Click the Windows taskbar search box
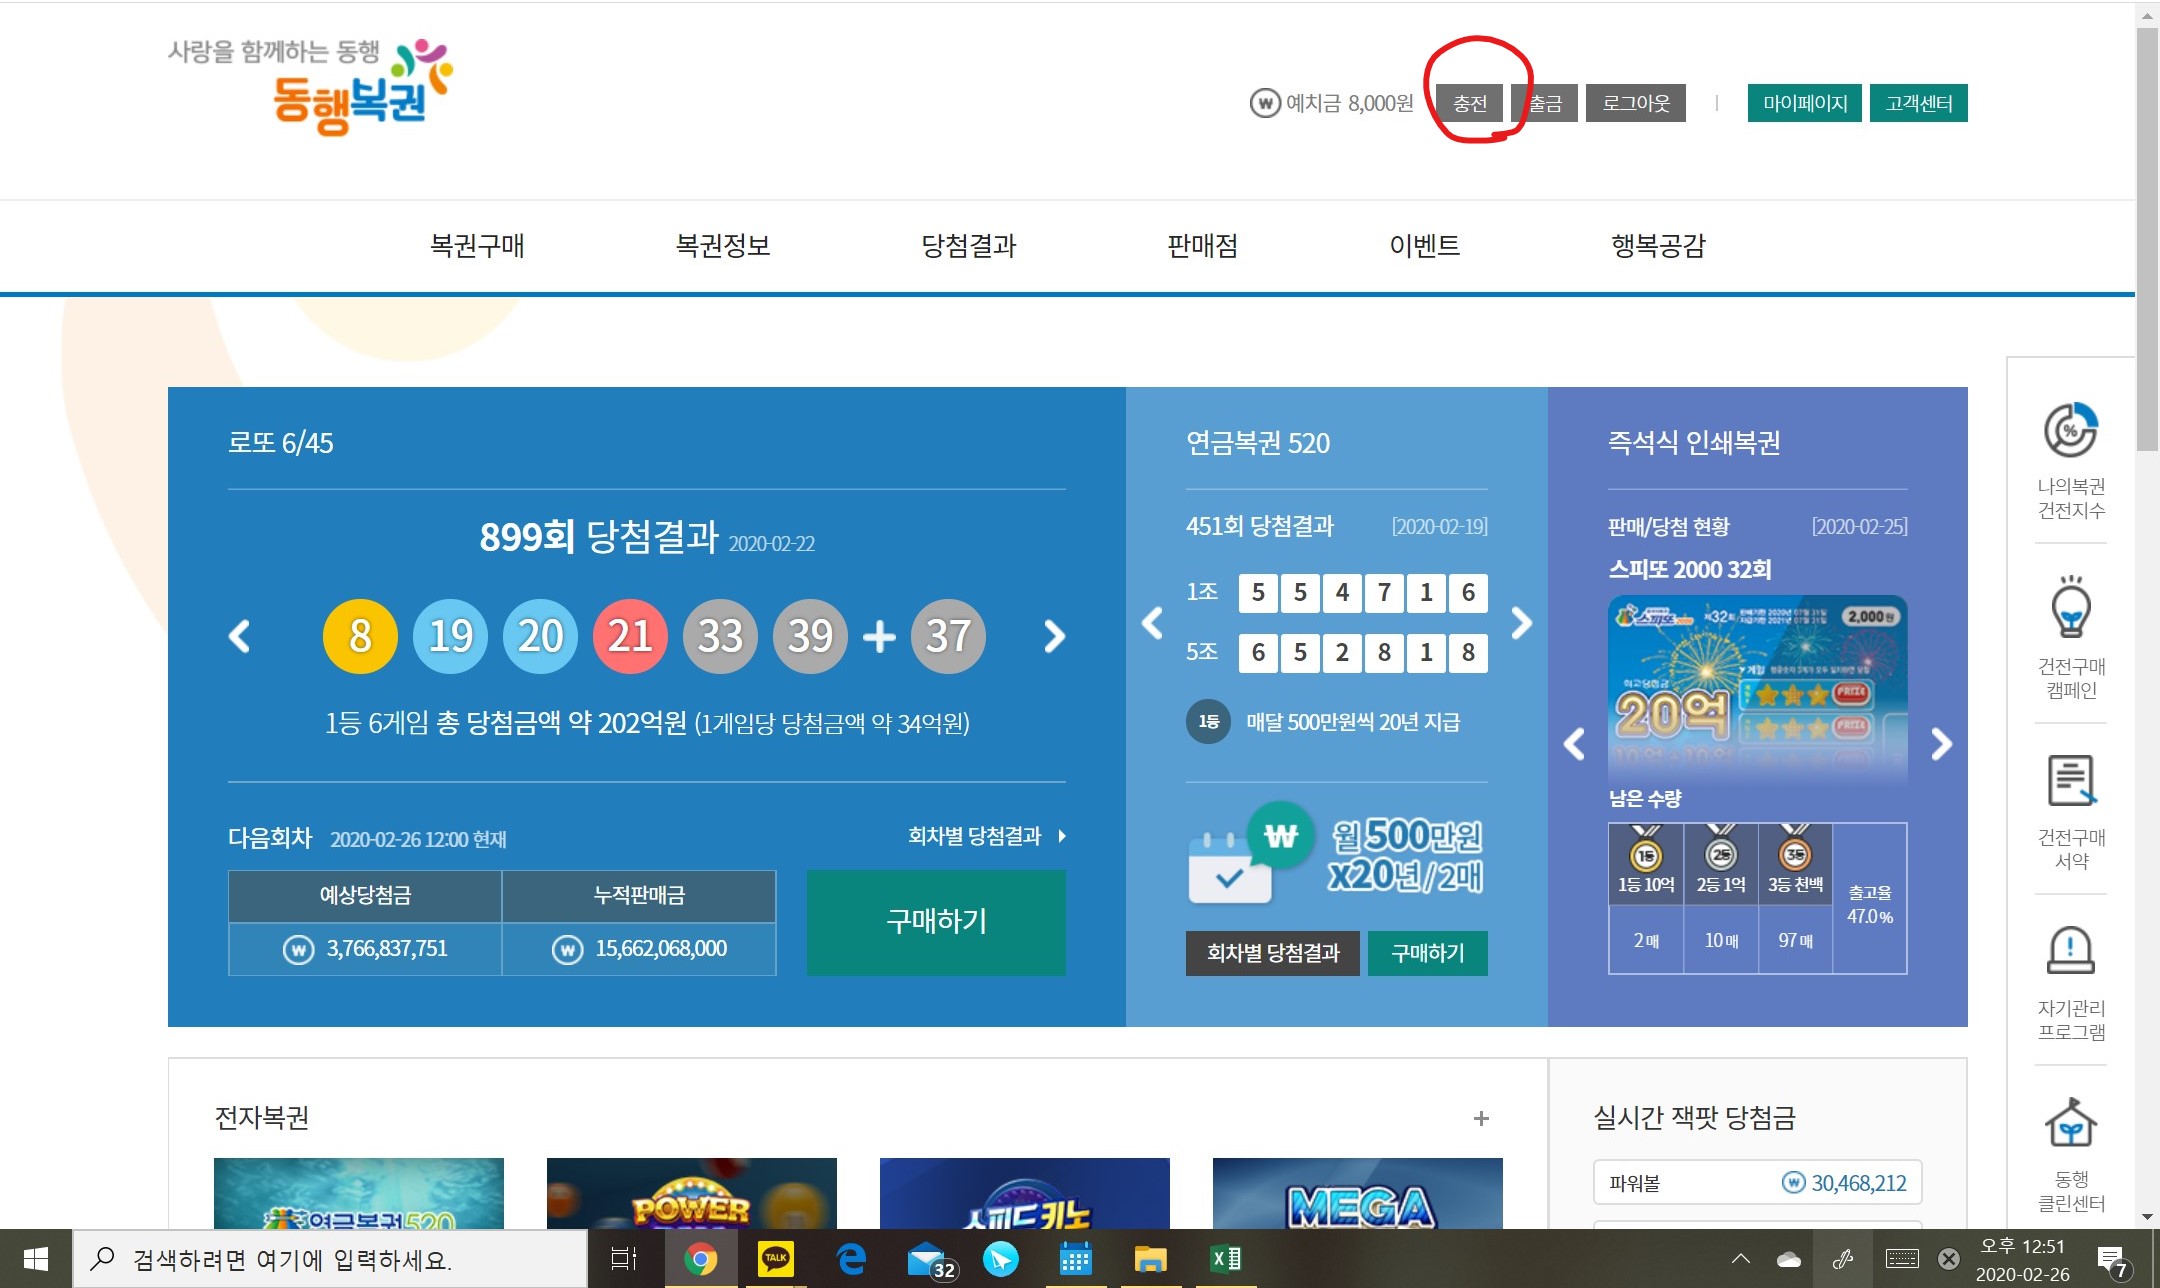 [330, 1259]
